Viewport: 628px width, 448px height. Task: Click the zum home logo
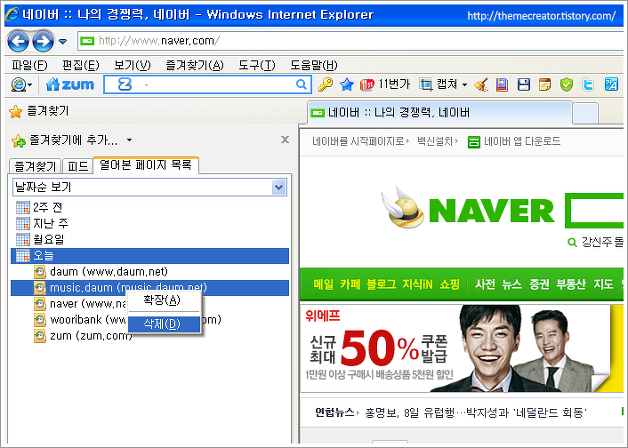click(x=70, y=85)
